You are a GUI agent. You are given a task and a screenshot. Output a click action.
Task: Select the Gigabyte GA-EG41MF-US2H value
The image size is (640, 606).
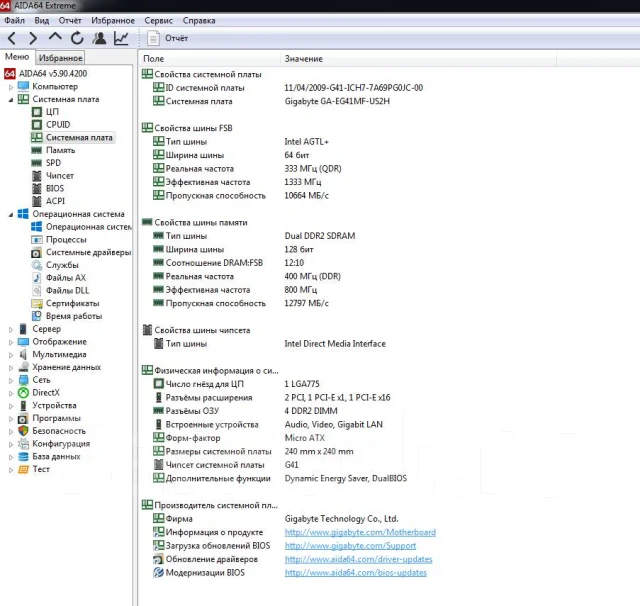(x=337, y=101)
